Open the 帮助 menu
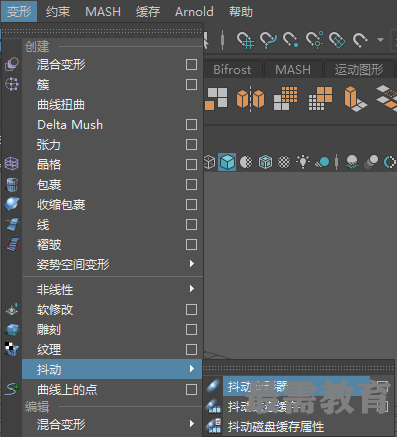Screen dimensions: 397x437 point(241,12)
